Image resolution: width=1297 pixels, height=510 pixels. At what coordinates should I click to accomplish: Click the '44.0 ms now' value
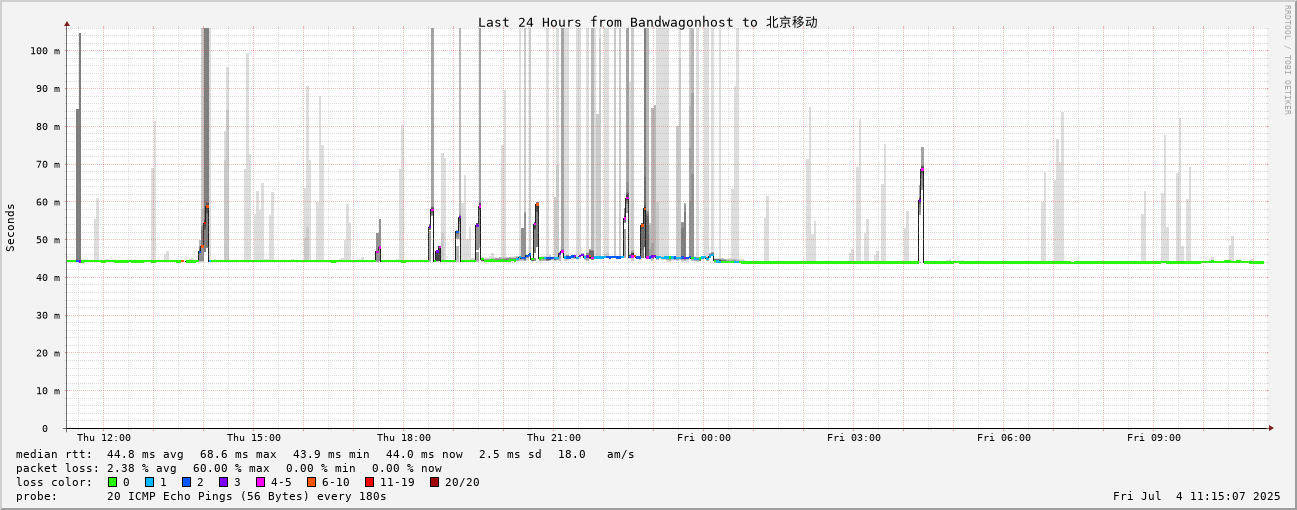tap(424, 454)
